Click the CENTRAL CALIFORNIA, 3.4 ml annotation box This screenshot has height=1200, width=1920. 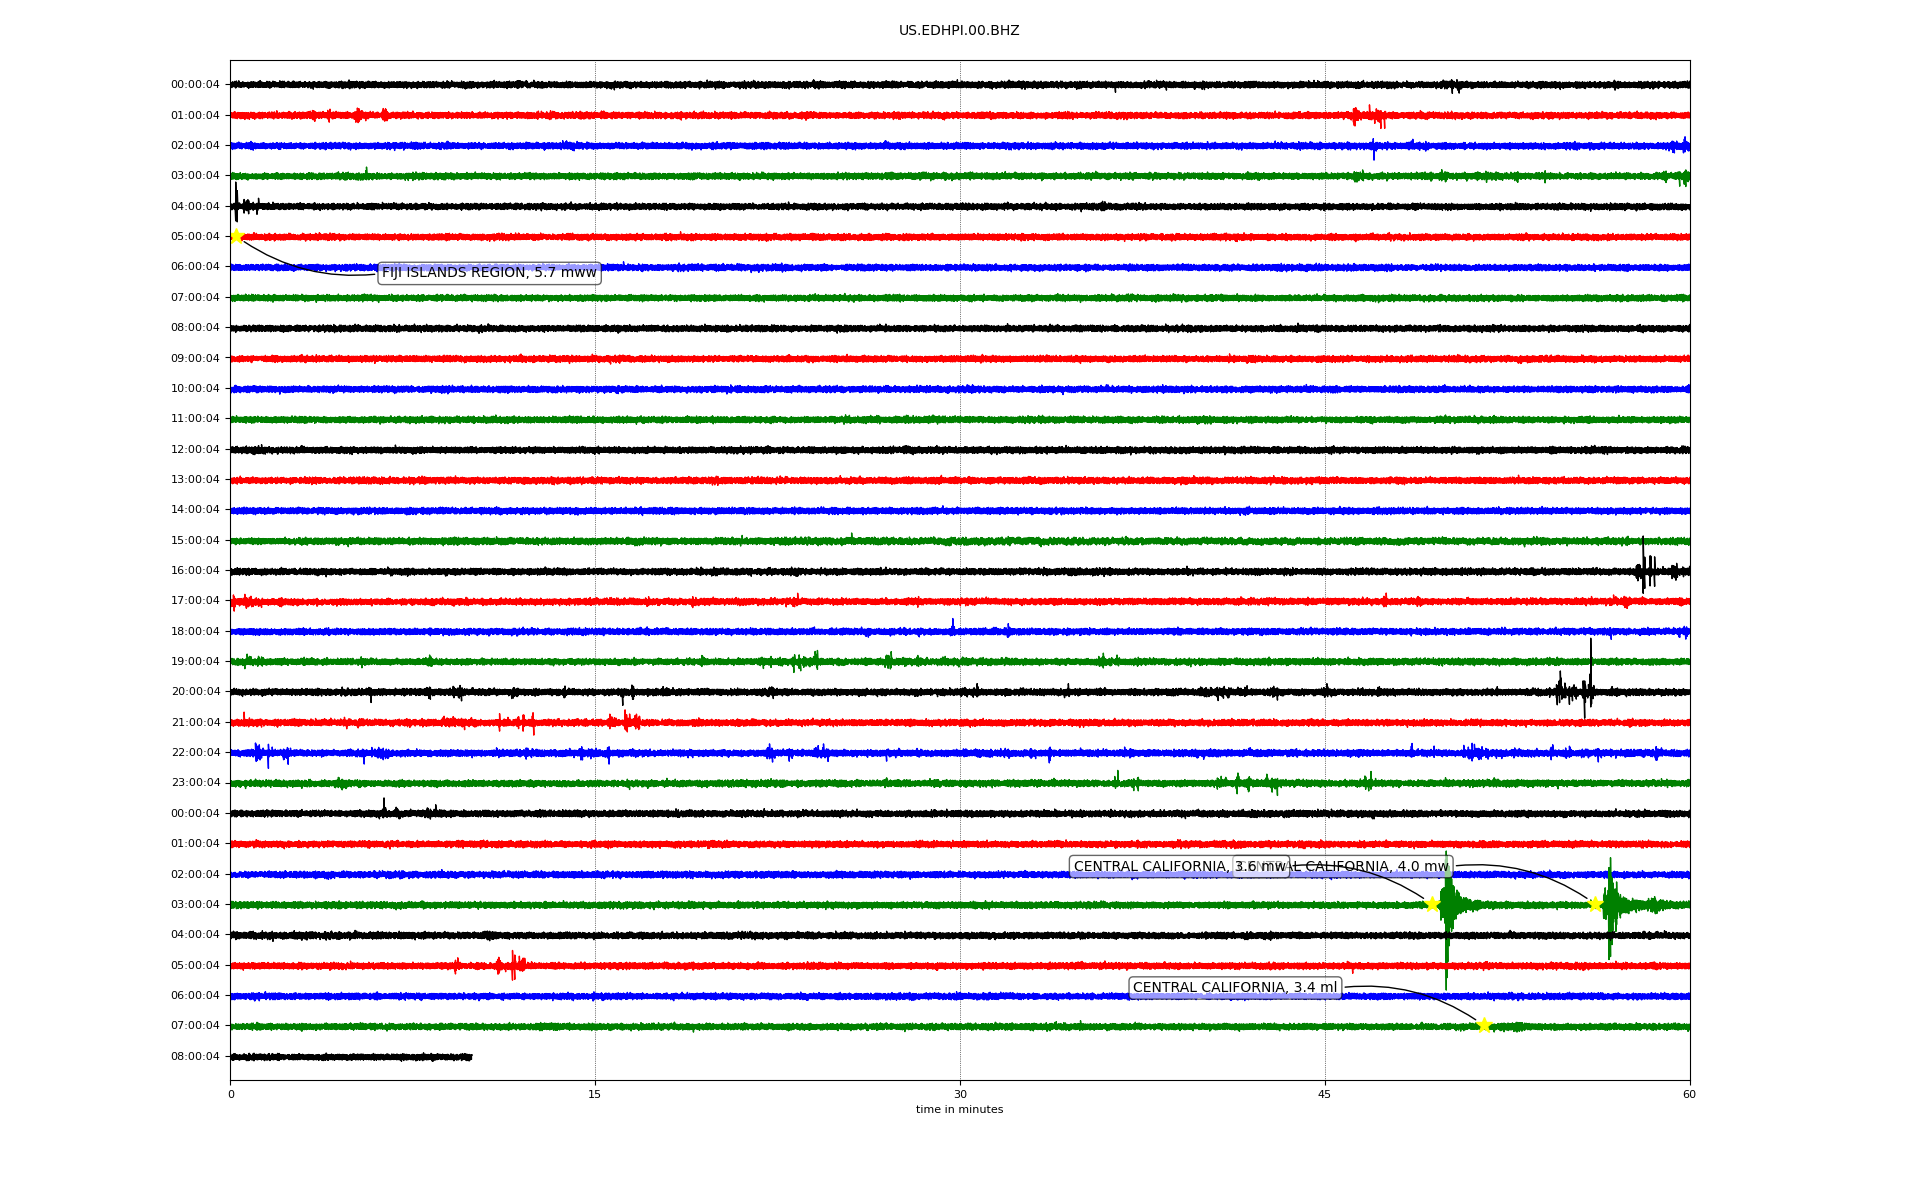click(x=1235, y=988)
